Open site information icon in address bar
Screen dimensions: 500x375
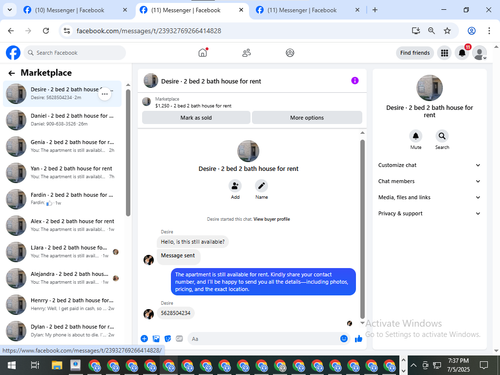67,31
